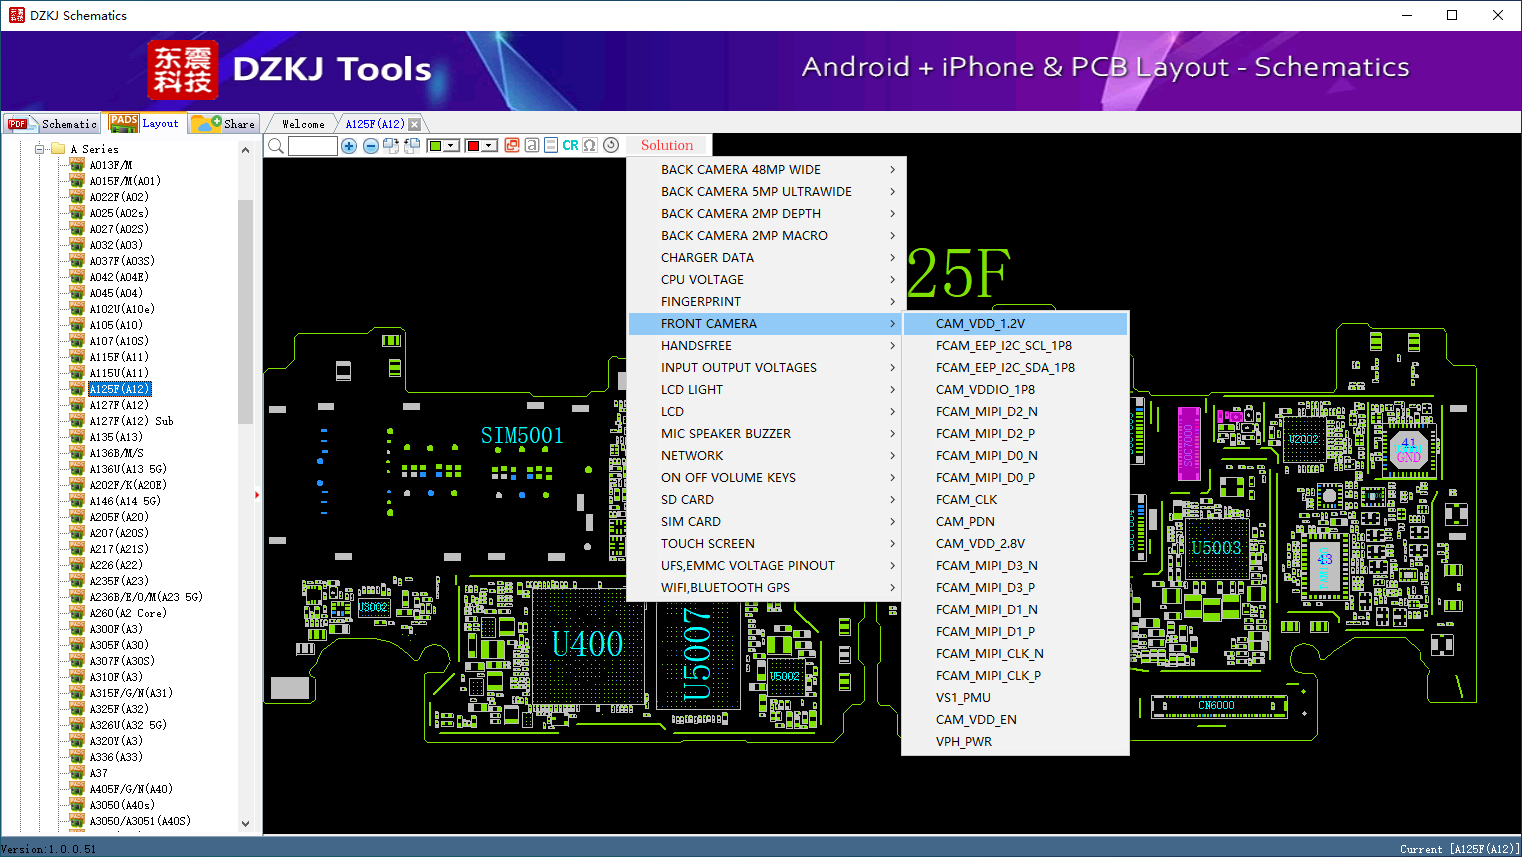Choose CAM_VDD_2.8V in the submenu
This screenshot has height=857, width=1522.
[x=980, y=544]
